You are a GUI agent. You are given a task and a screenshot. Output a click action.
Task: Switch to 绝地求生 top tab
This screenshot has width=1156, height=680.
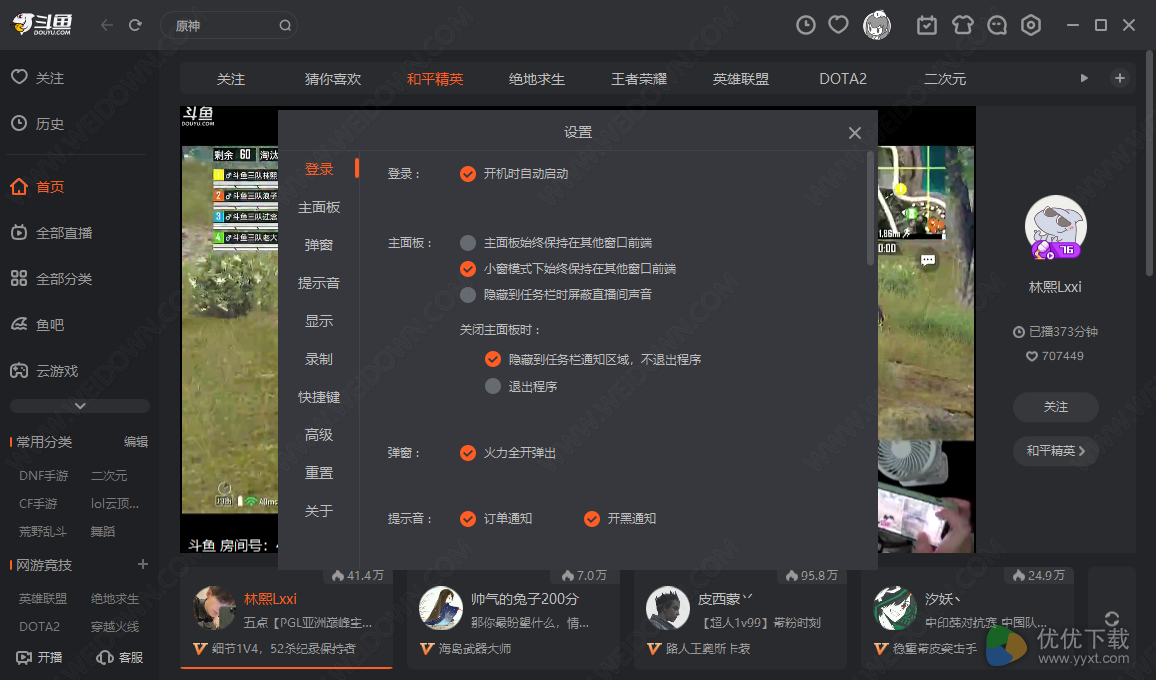tap(537, 79)
